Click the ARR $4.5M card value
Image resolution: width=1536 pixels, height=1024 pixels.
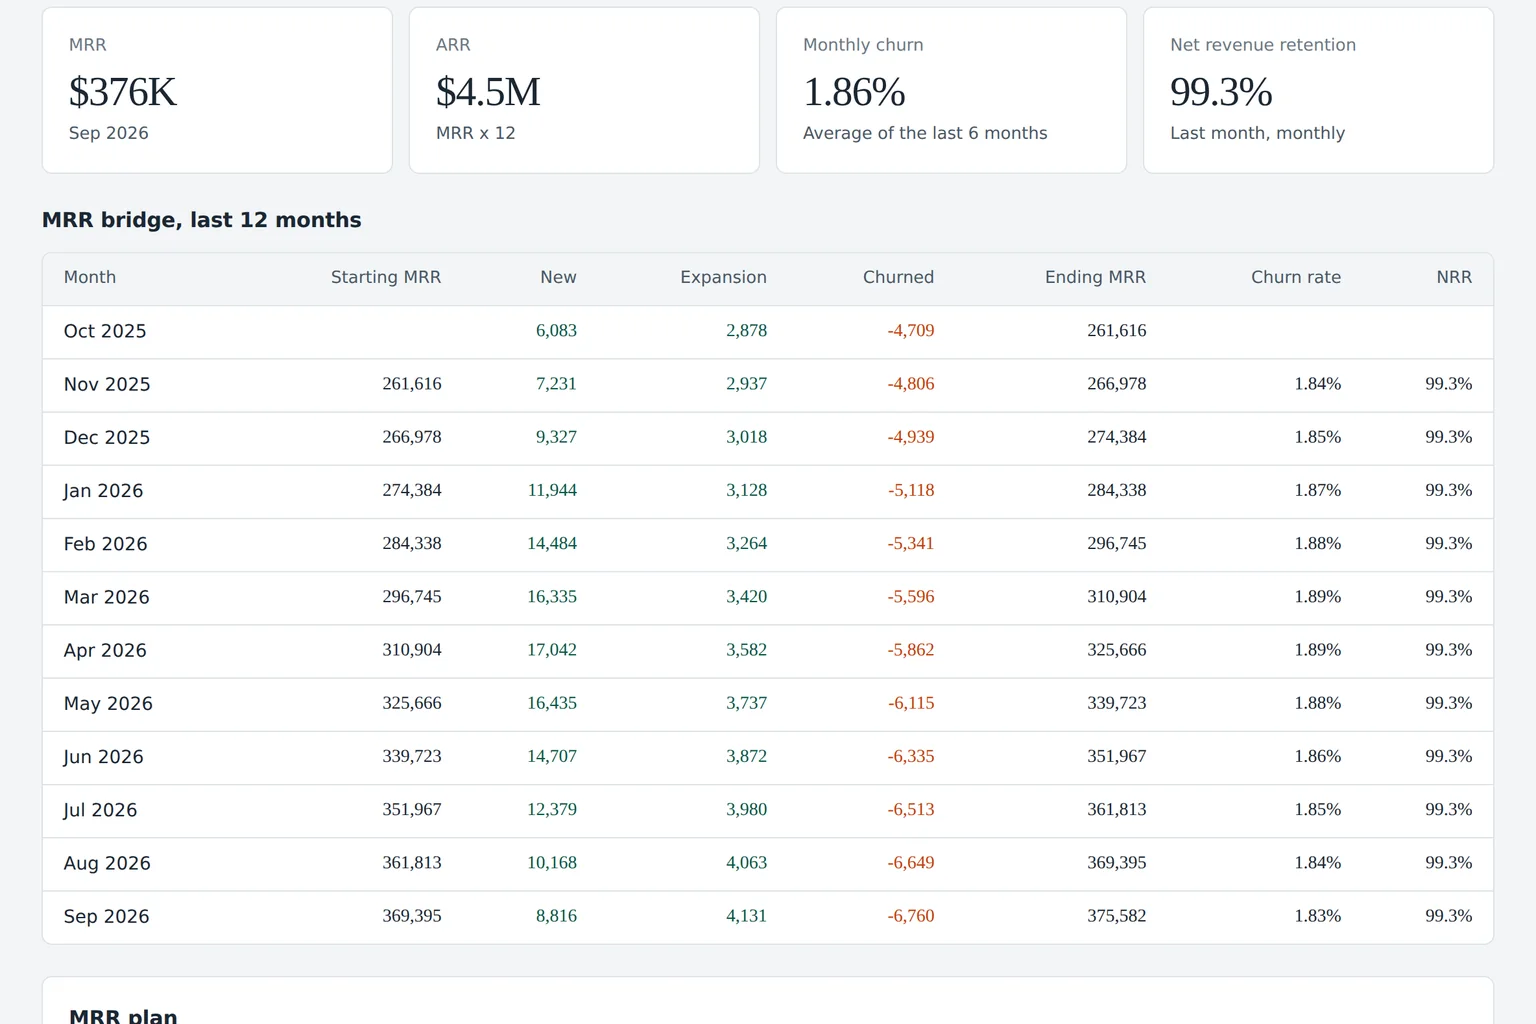click(488, 92)
